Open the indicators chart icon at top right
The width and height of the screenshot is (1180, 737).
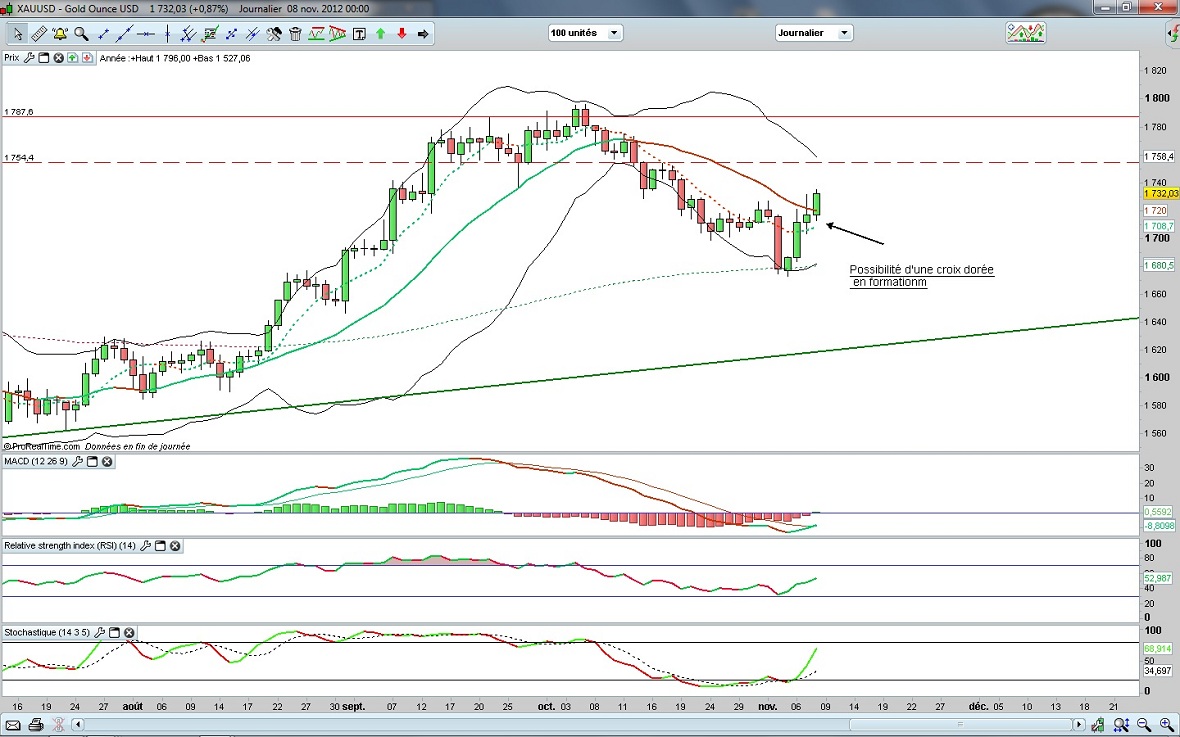pos(1025,33)
